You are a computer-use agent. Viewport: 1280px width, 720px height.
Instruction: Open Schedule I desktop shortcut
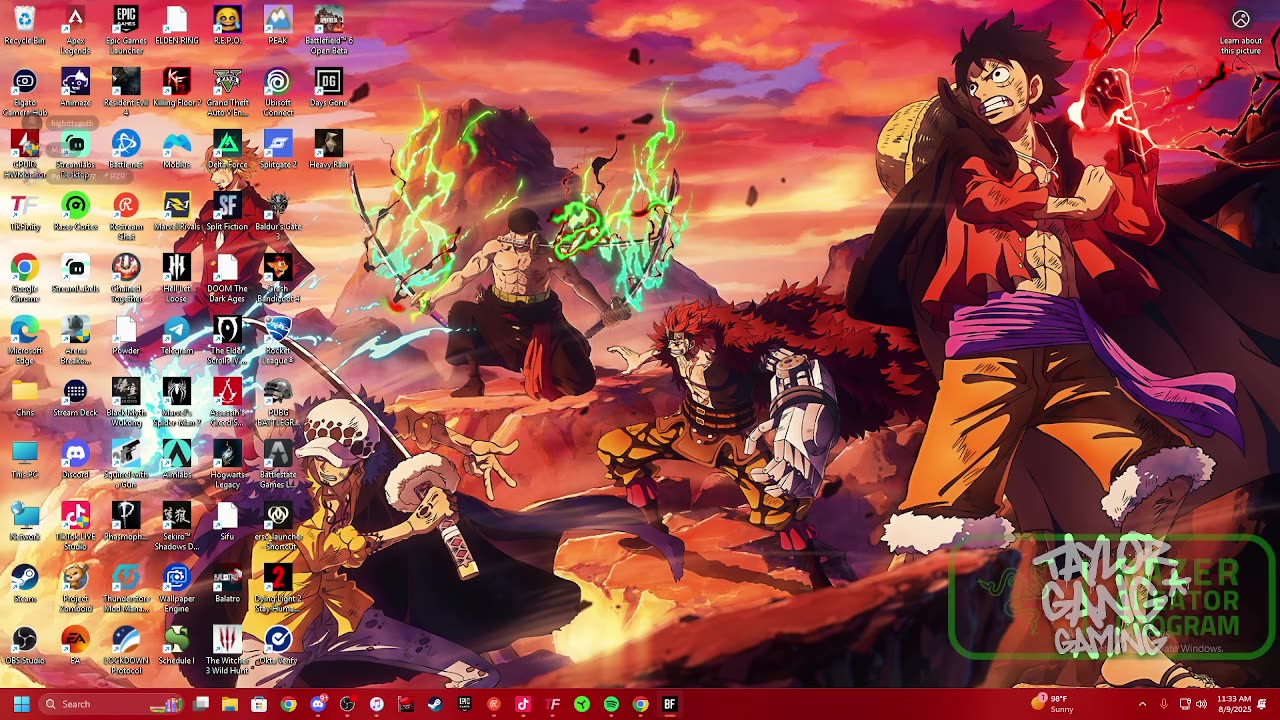[x=177, y=647]
